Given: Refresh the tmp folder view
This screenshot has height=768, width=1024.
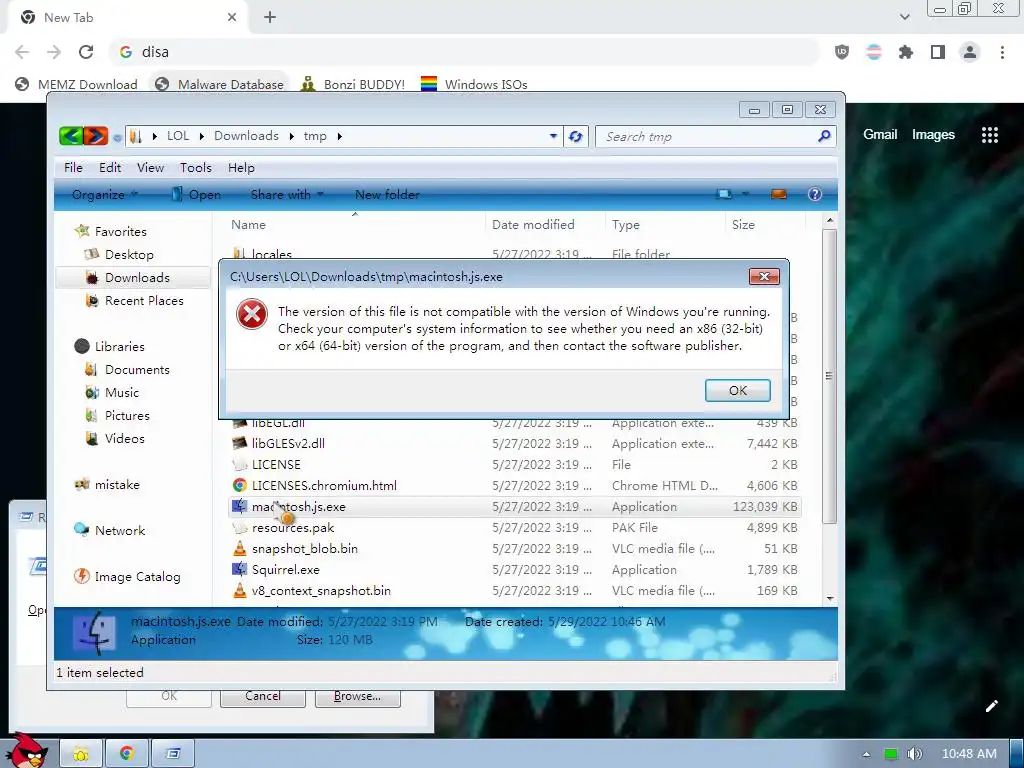Looking at the screenshot, I should click(575, 136).
